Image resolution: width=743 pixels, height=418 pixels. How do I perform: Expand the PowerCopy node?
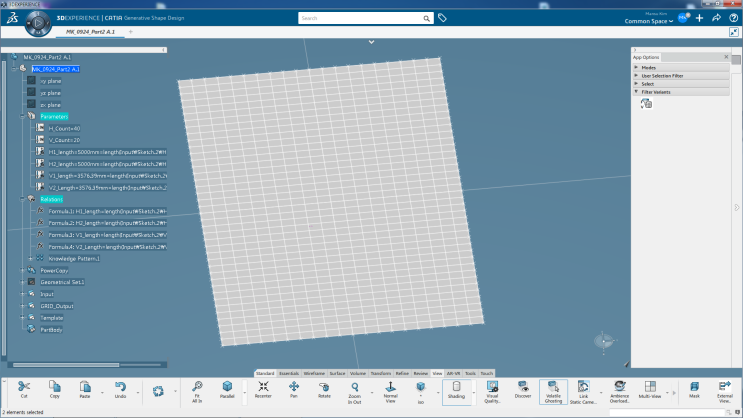pos(22,271)
